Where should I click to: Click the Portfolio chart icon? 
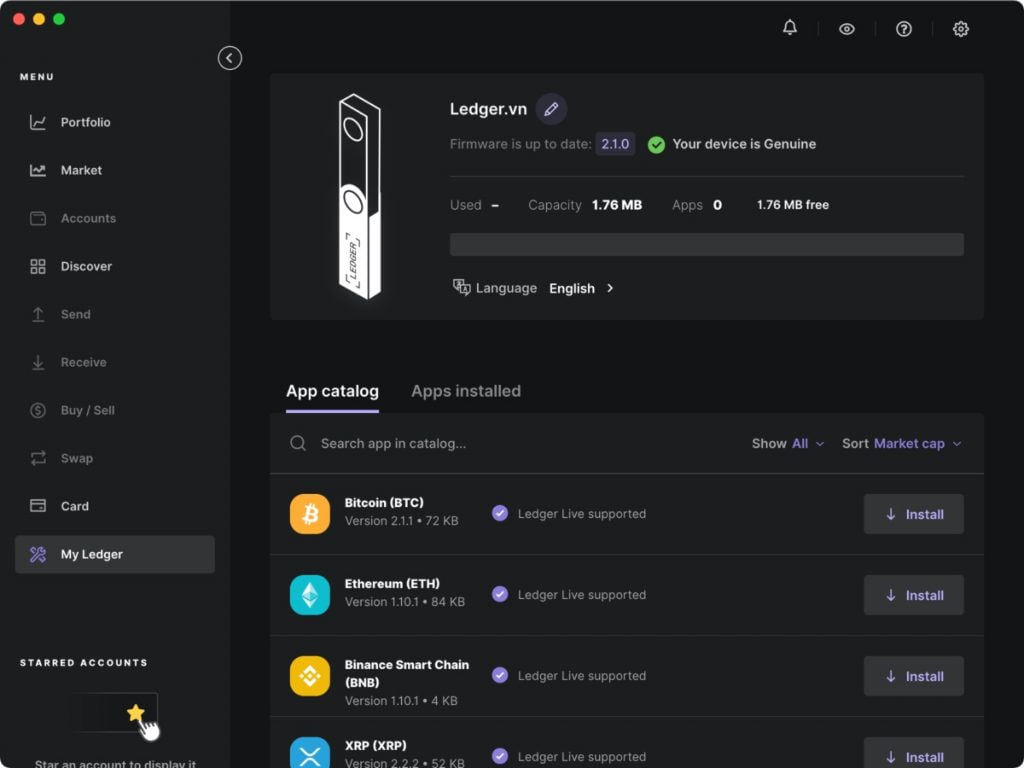(x=38, y=122)
